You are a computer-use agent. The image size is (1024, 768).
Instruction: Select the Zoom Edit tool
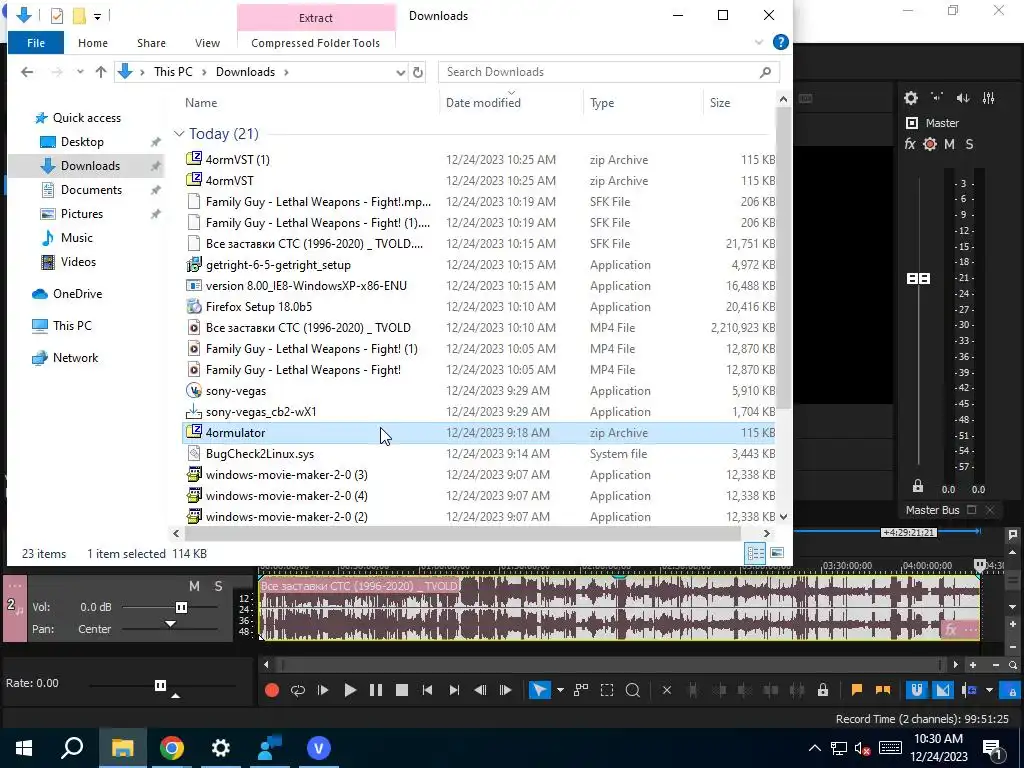click(632, 690)
